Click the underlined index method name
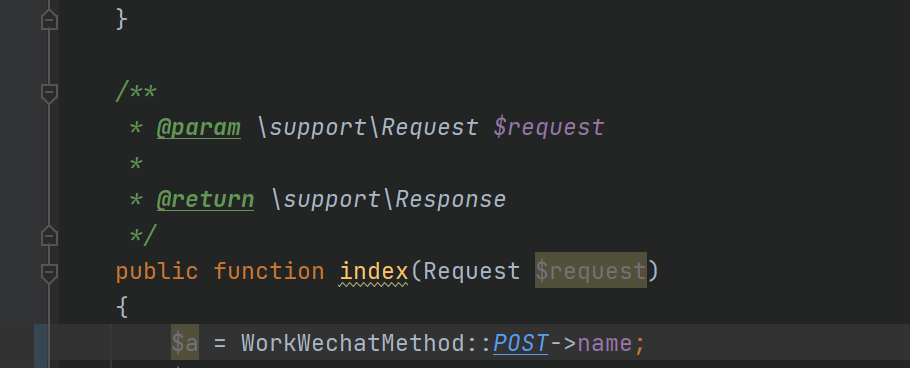The width and height of the screenshot is (910, 368). tap(374, 271)
